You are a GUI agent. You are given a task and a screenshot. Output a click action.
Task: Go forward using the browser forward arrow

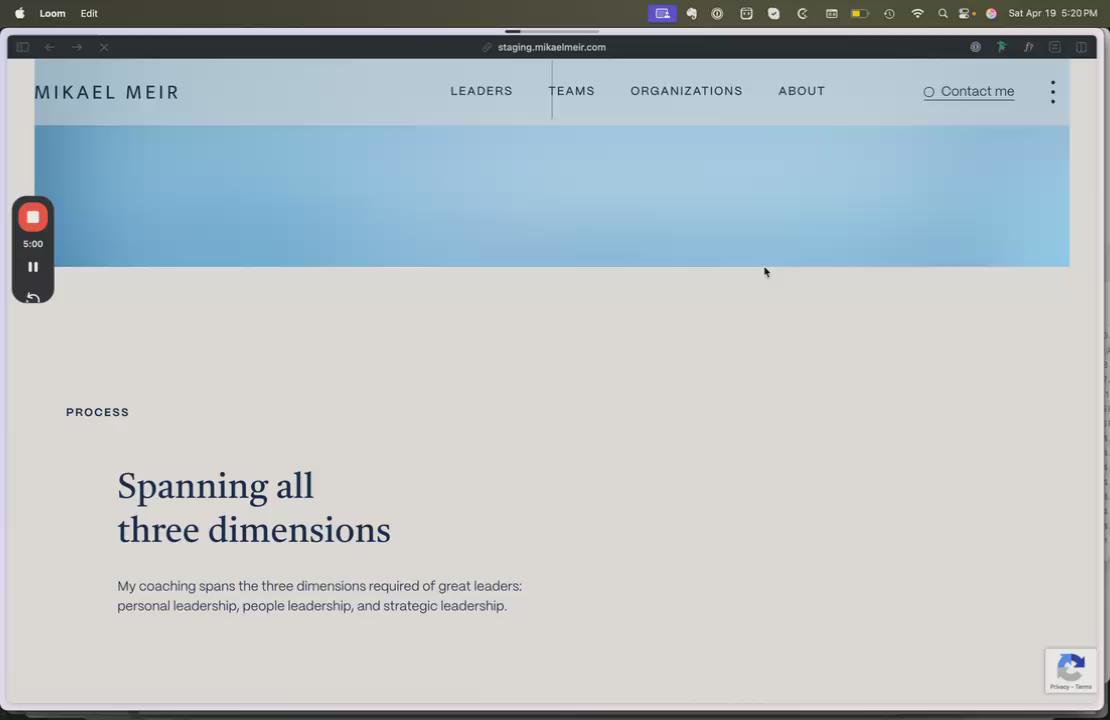coord(76,47)
